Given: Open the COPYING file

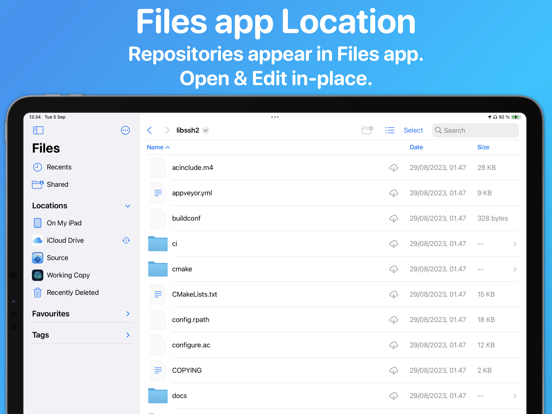Looking at the screenshot, I should coord(333,370).
